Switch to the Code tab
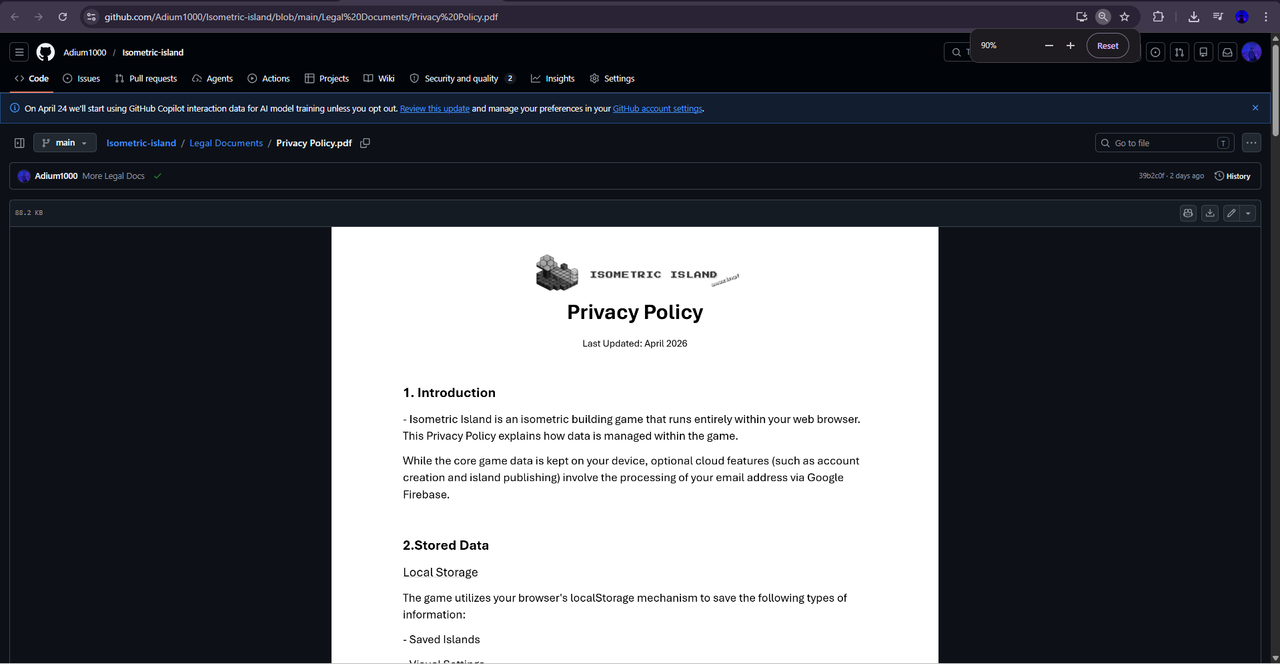The image size is (1280, 664). pyautogui.click(x=31, y=78)
